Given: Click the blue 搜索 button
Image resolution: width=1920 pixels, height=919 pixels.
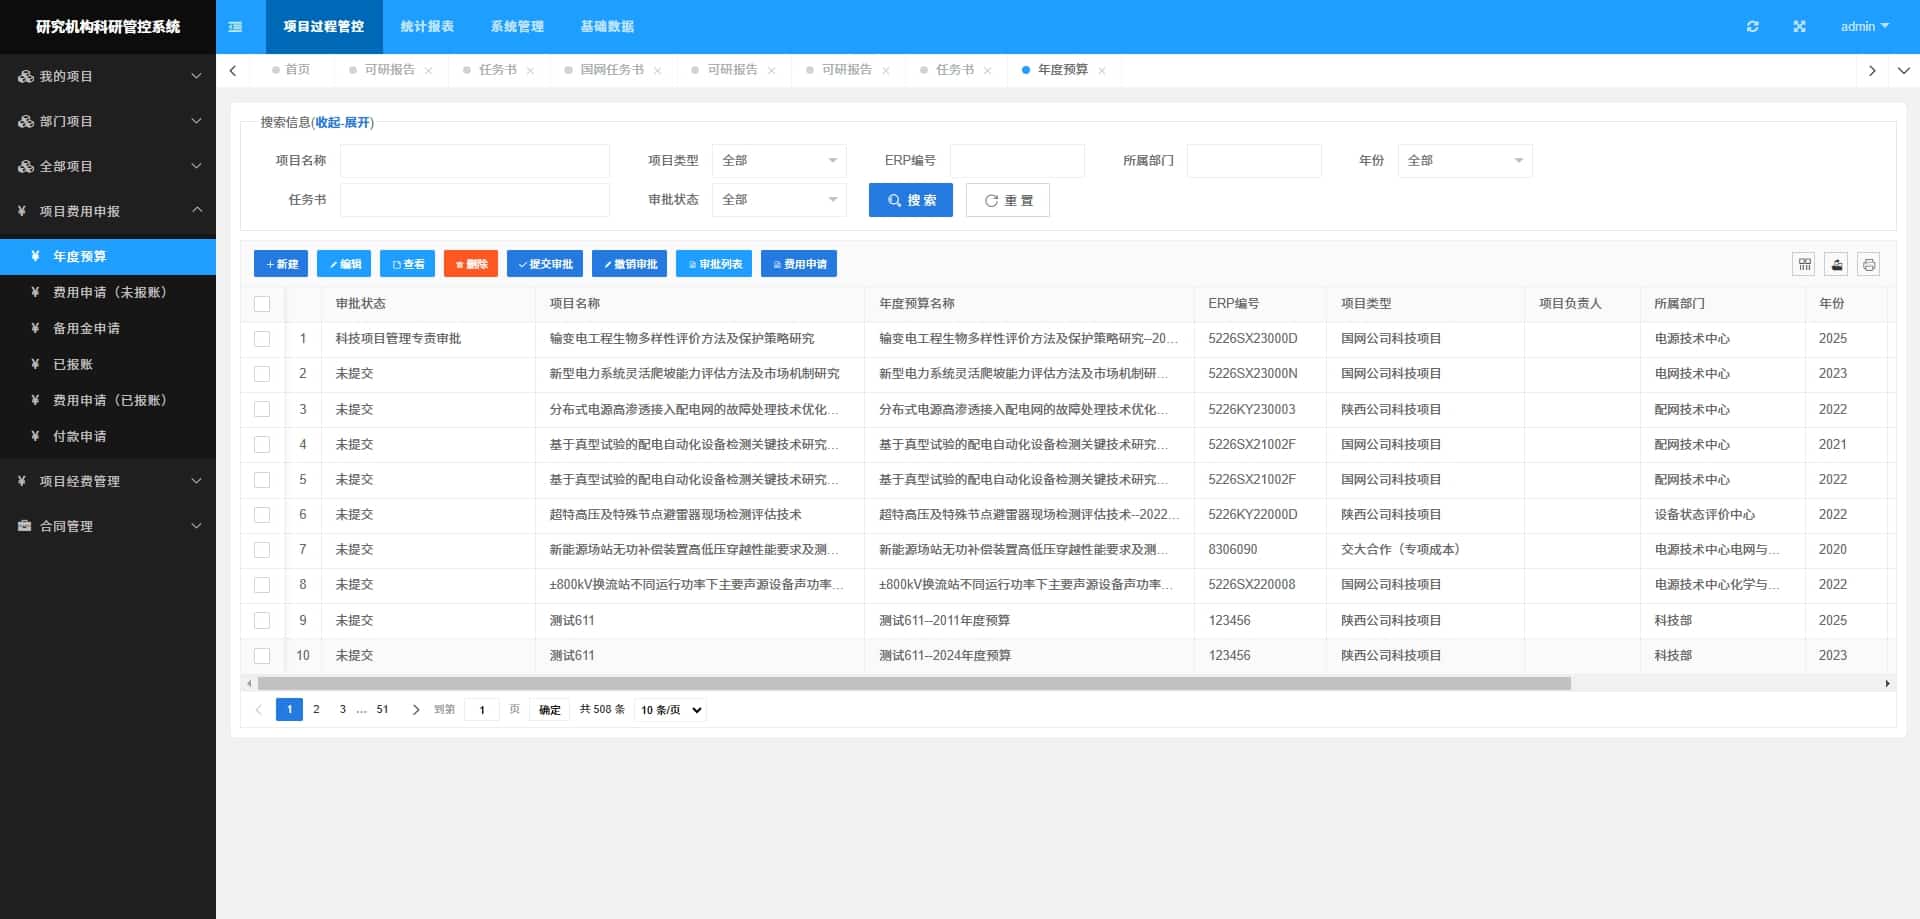Looking at the screenshot, I should tap(911, 200).
